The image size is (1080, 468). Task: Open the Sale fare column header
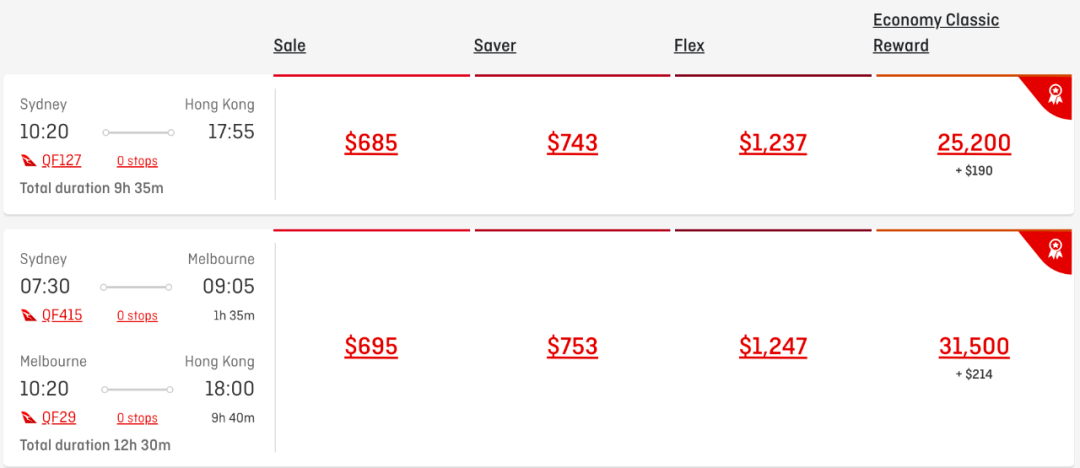[289, 45]
